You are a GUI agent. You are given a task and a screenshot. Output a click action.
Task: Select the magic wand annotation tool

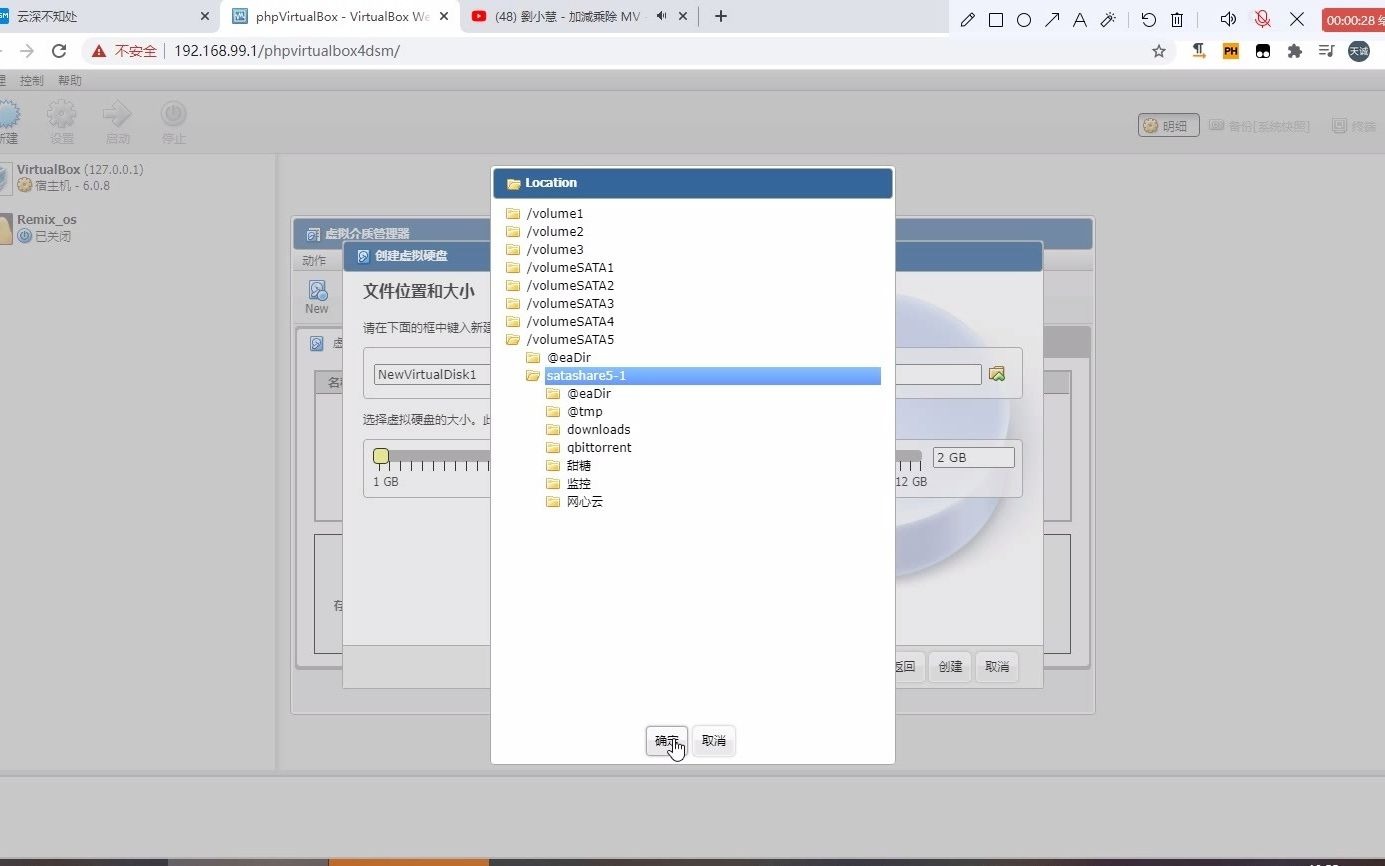coord(1108,20)
